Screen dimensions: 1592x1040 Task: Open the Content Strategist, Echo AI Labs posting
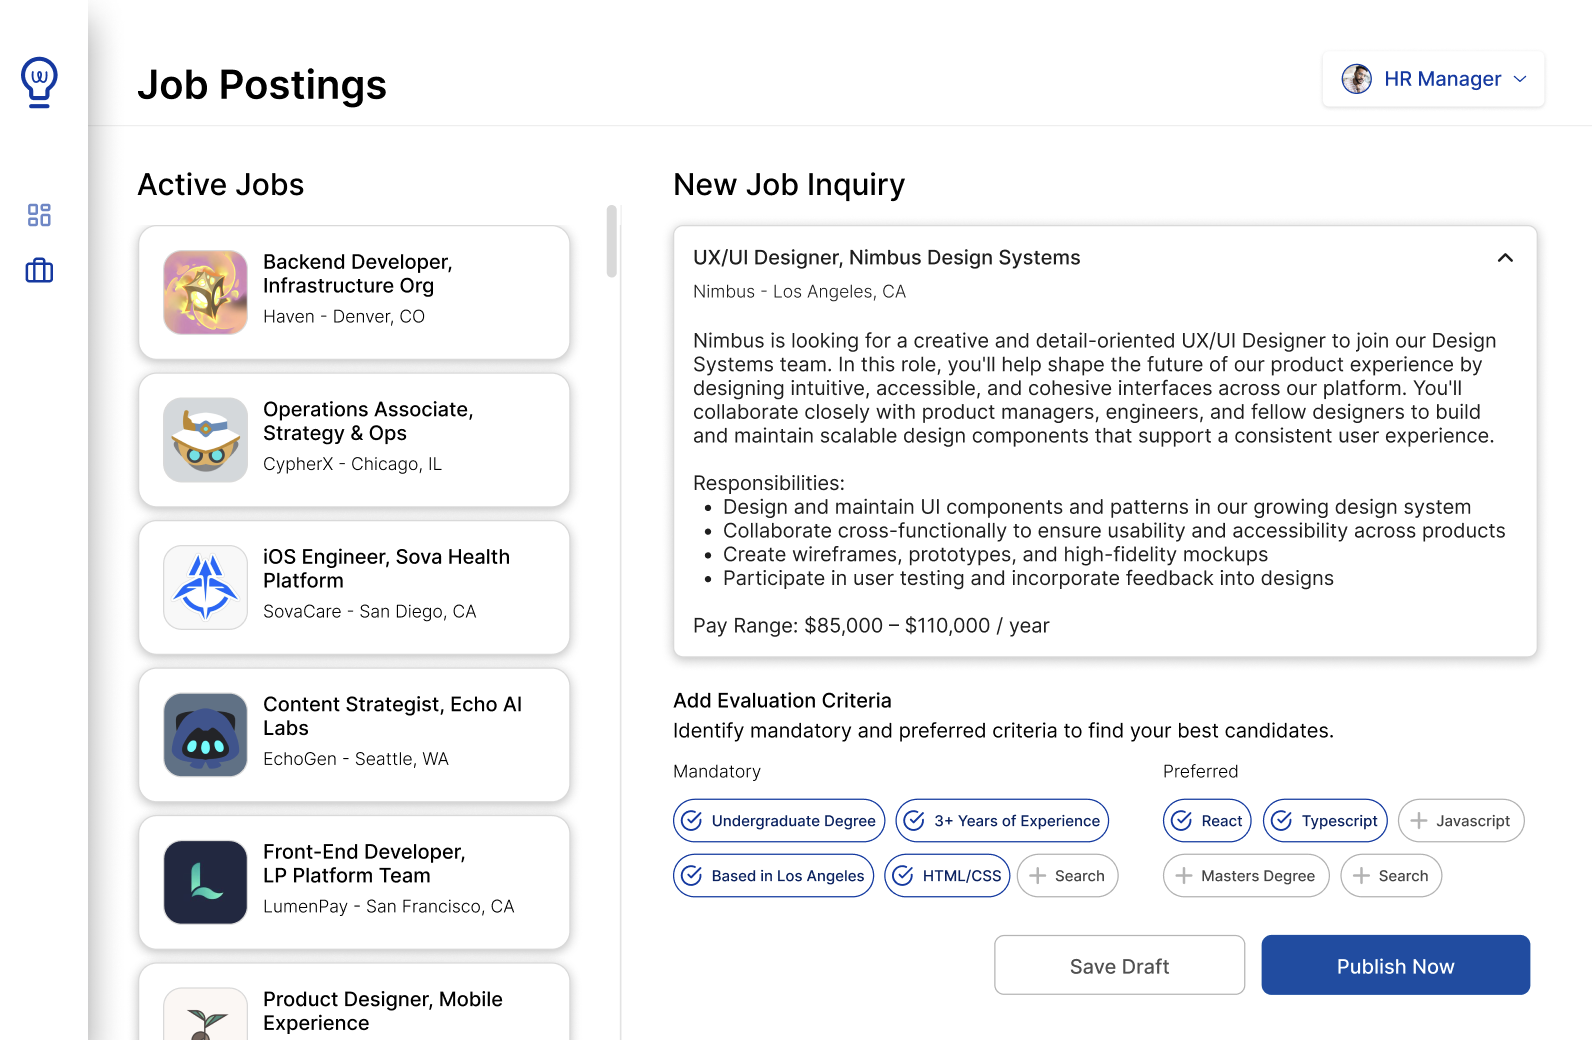pyautogui.click(x=392, y=717)
